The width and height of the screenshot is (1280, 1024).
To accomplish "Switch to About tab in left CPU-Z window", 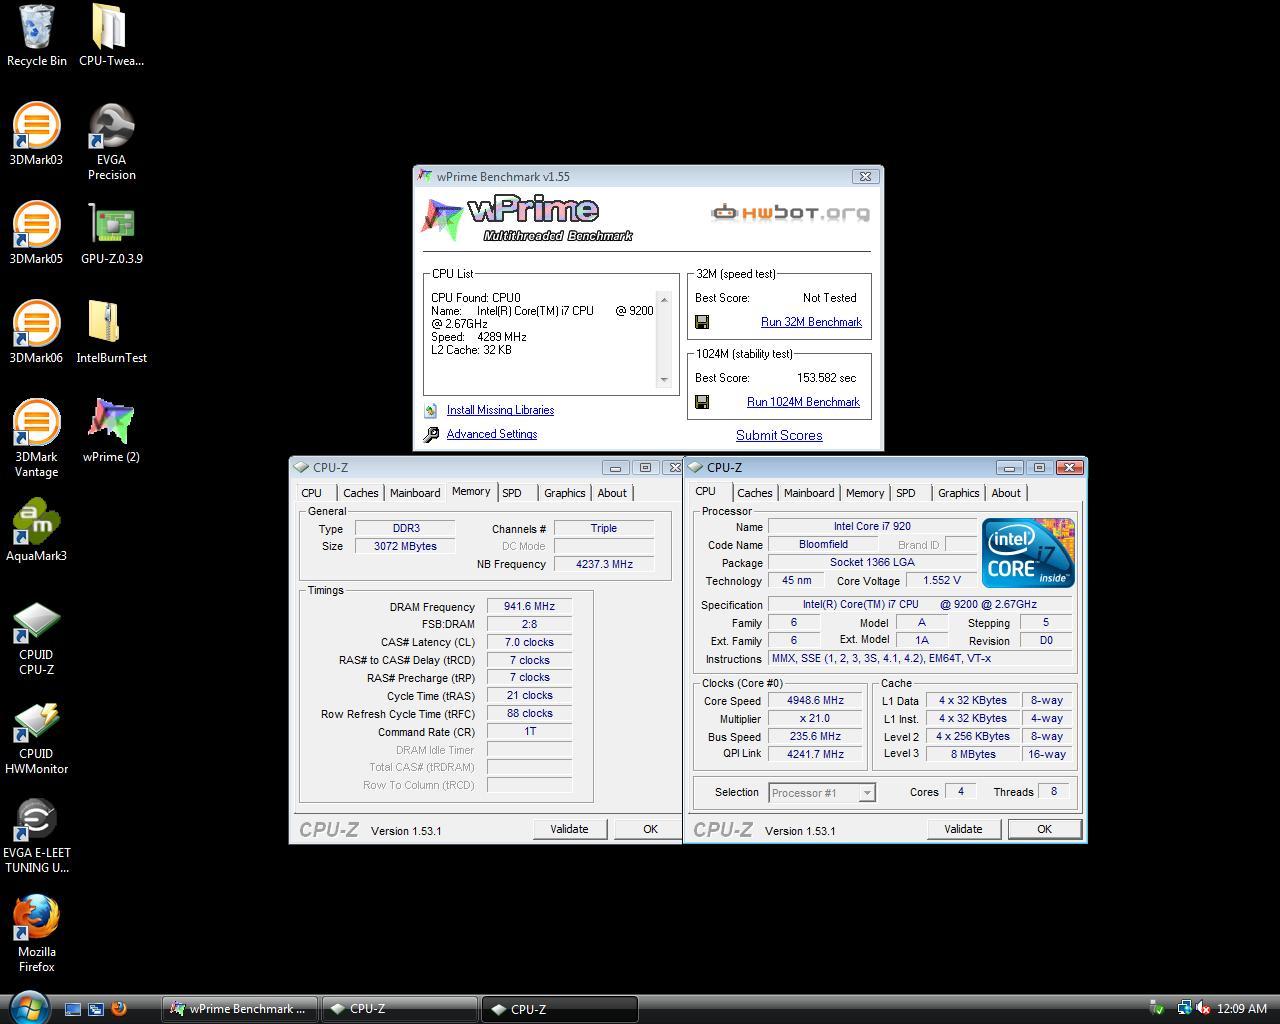I will (612, 493).
